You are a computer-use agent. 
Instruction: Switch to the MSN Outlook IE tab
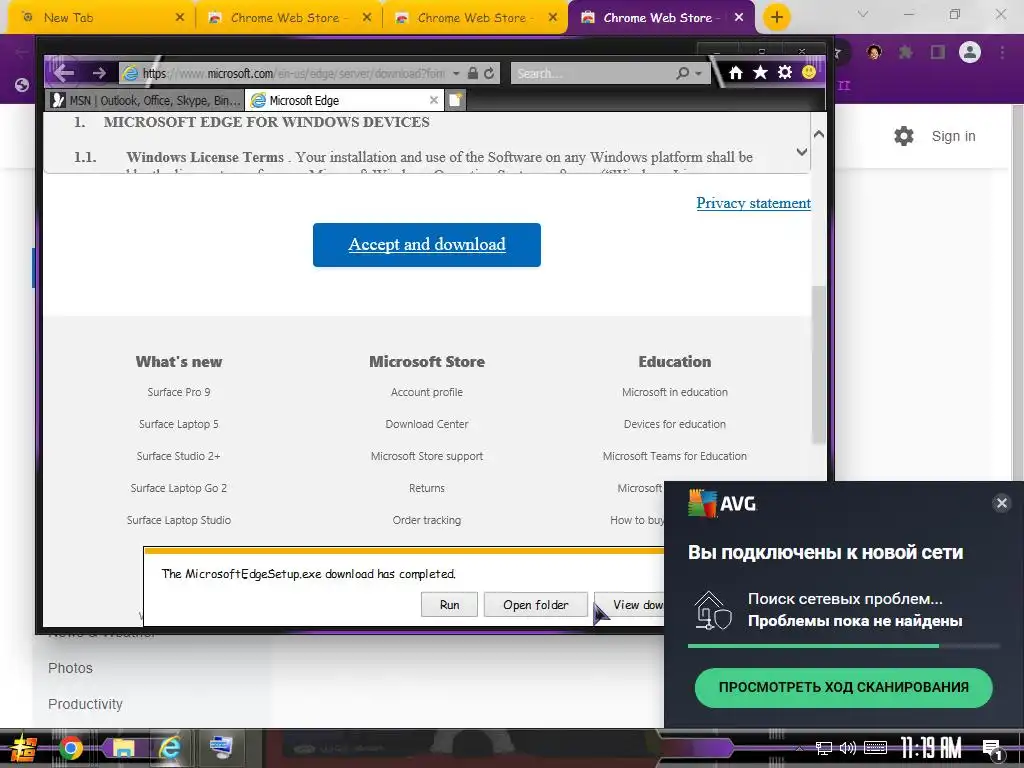(x=146, y=100)
